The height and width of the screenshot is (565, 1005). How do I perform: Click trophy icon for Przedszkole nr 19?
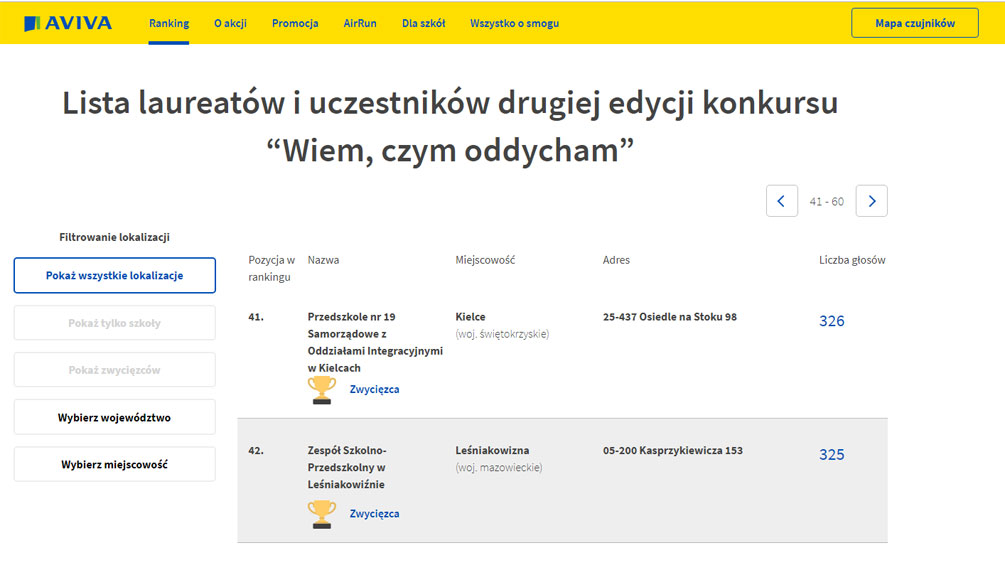[x=322, y=389]
